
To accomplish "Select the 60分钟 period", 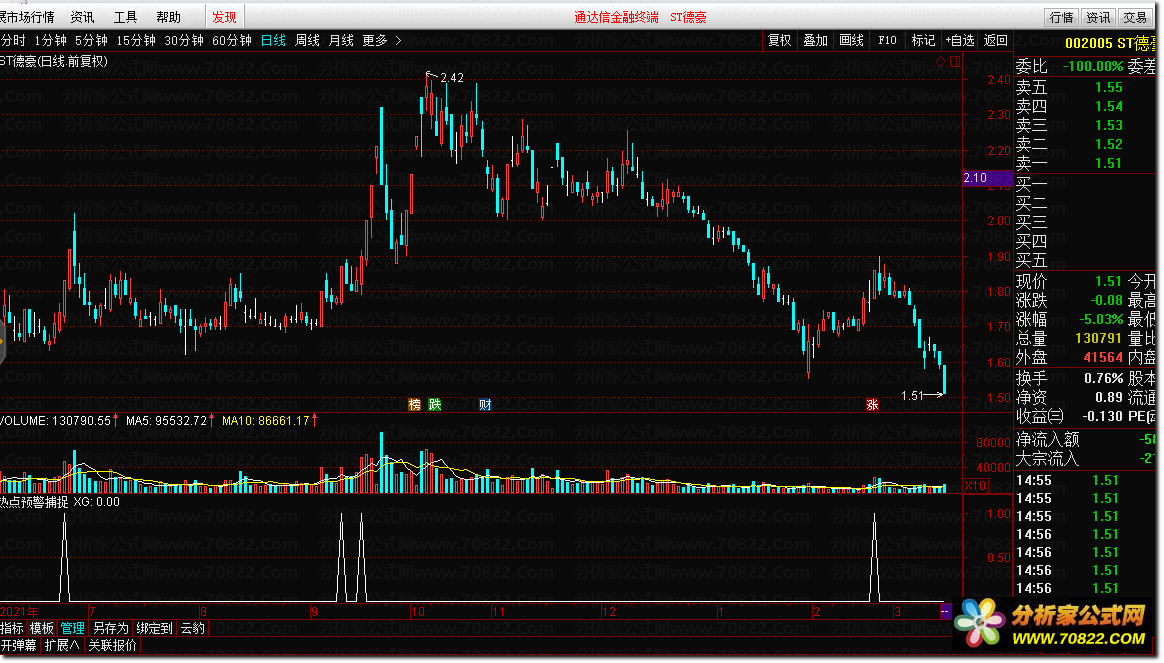I will coord(232,40).
